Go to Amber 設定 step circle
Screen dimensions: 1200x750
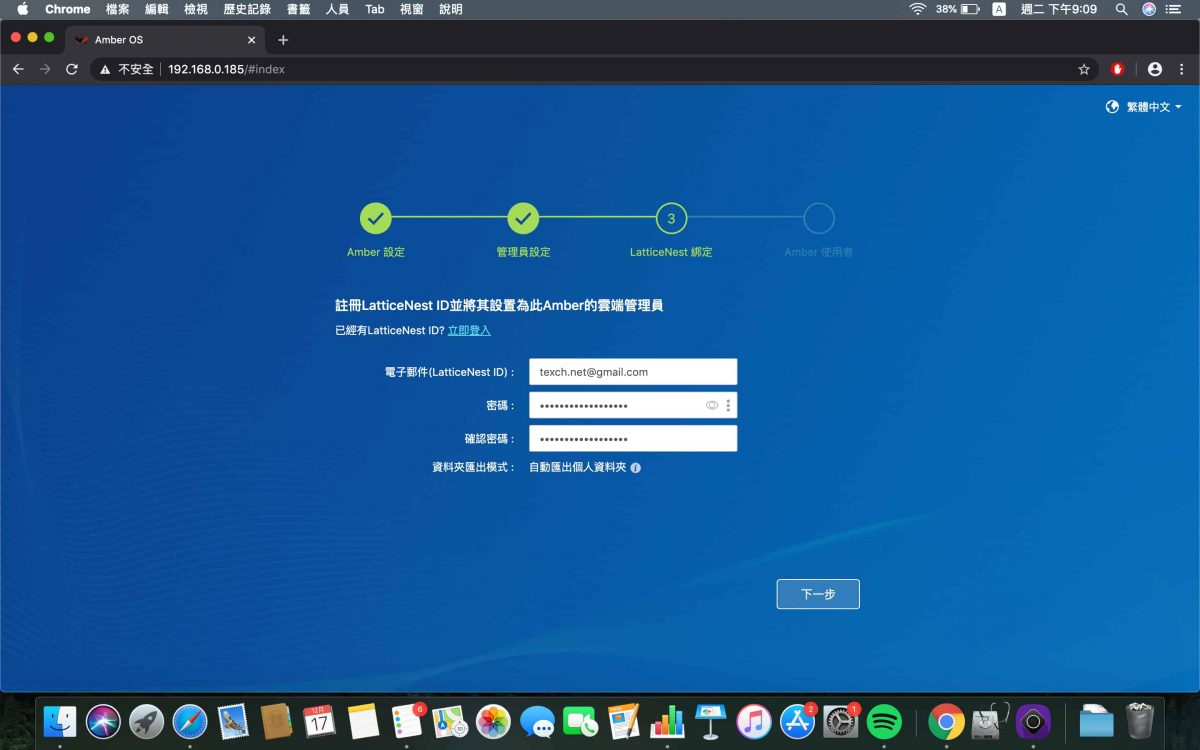pyautogui.click(x=376, y=218)
